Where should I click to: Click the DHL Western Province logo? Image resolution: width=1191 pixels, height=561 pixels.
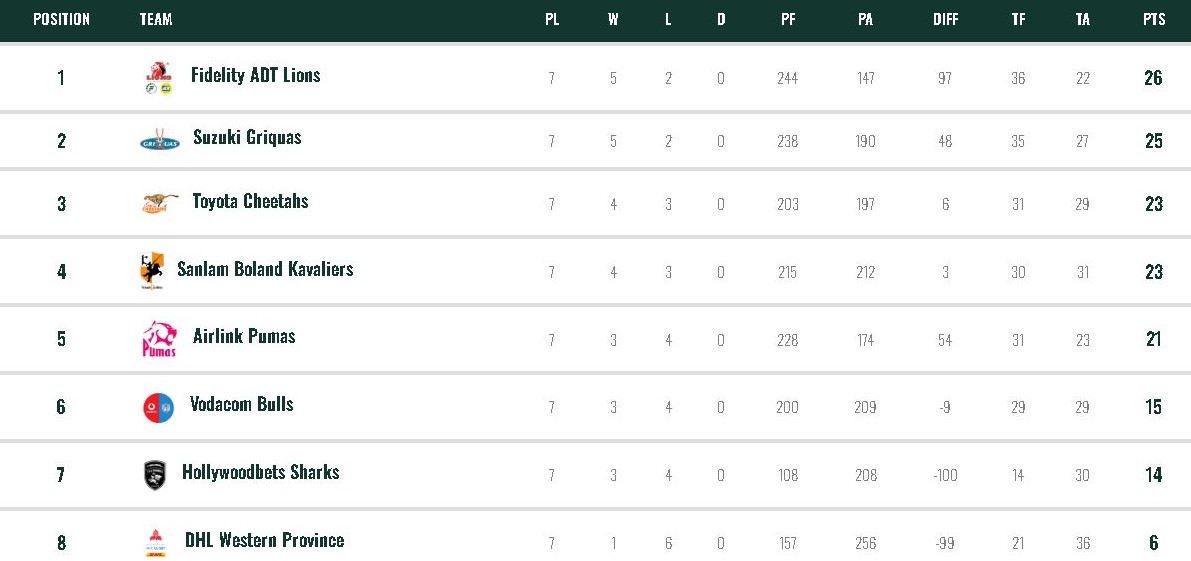[154, 543]
